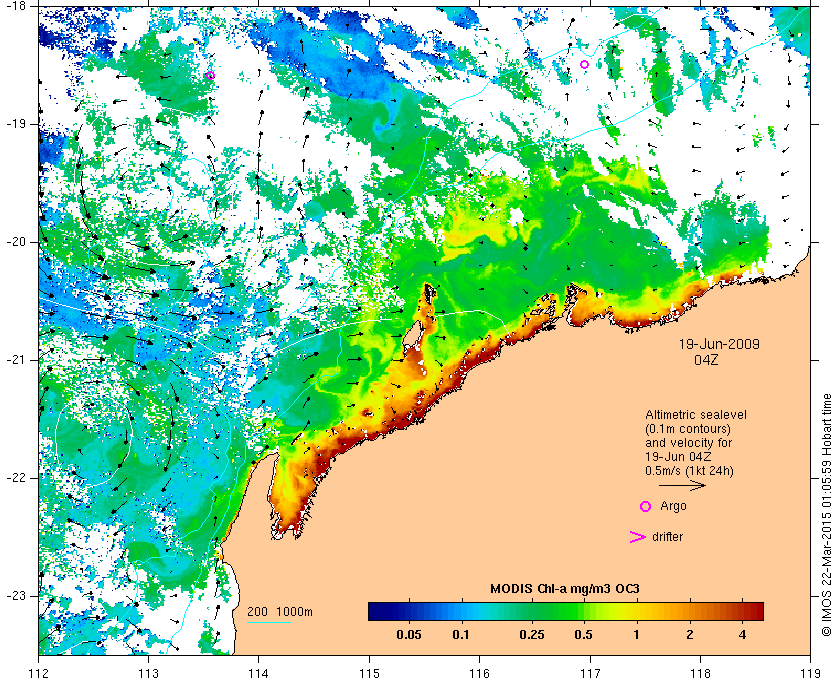Screen dimensions: 840x680
Task: Click the green region of the colorbar near 0.25
Action: tap(531, 611)
